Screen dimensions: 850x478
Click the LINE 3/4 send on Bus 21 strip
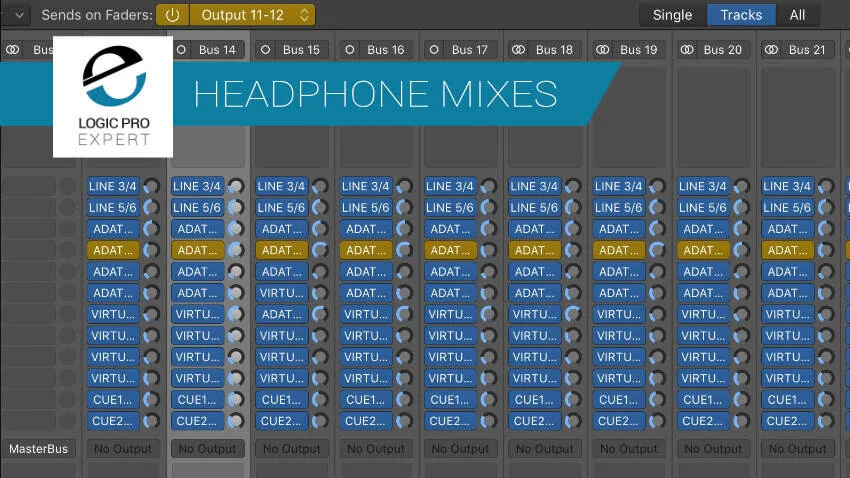coord(788,186)
